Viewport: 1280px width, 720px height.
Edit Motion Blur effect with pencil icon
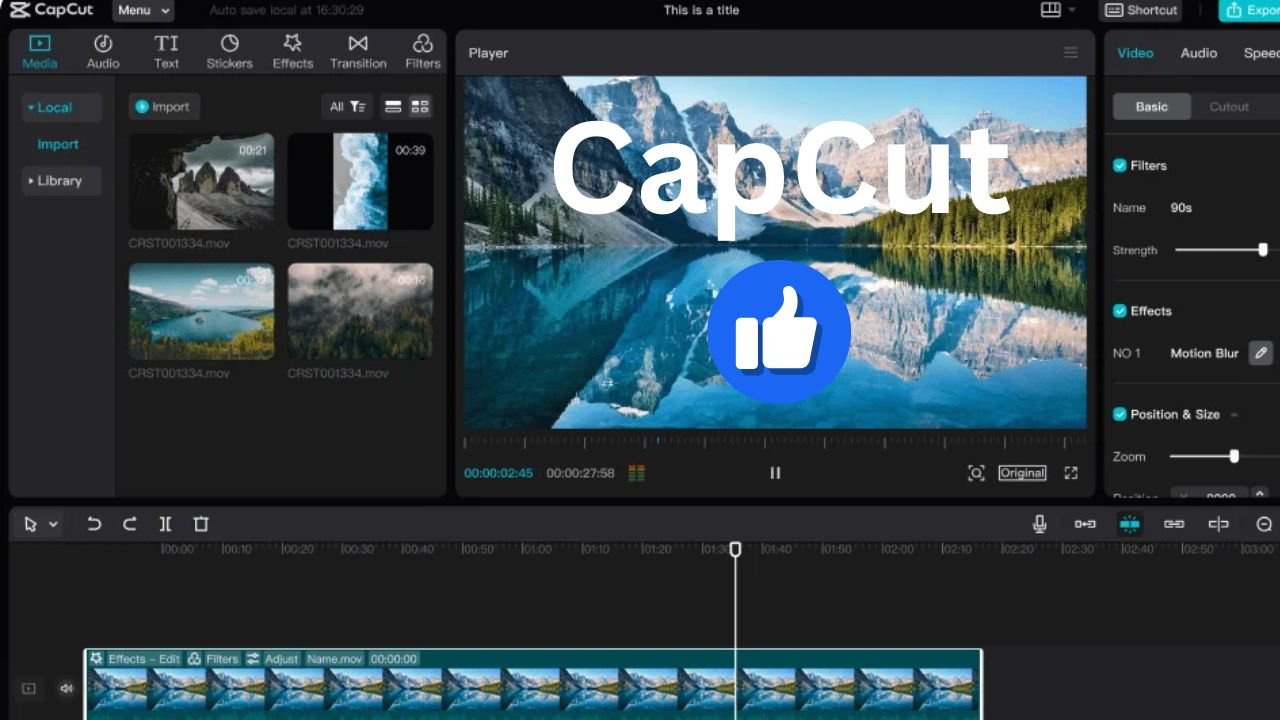pos(1261,353)
